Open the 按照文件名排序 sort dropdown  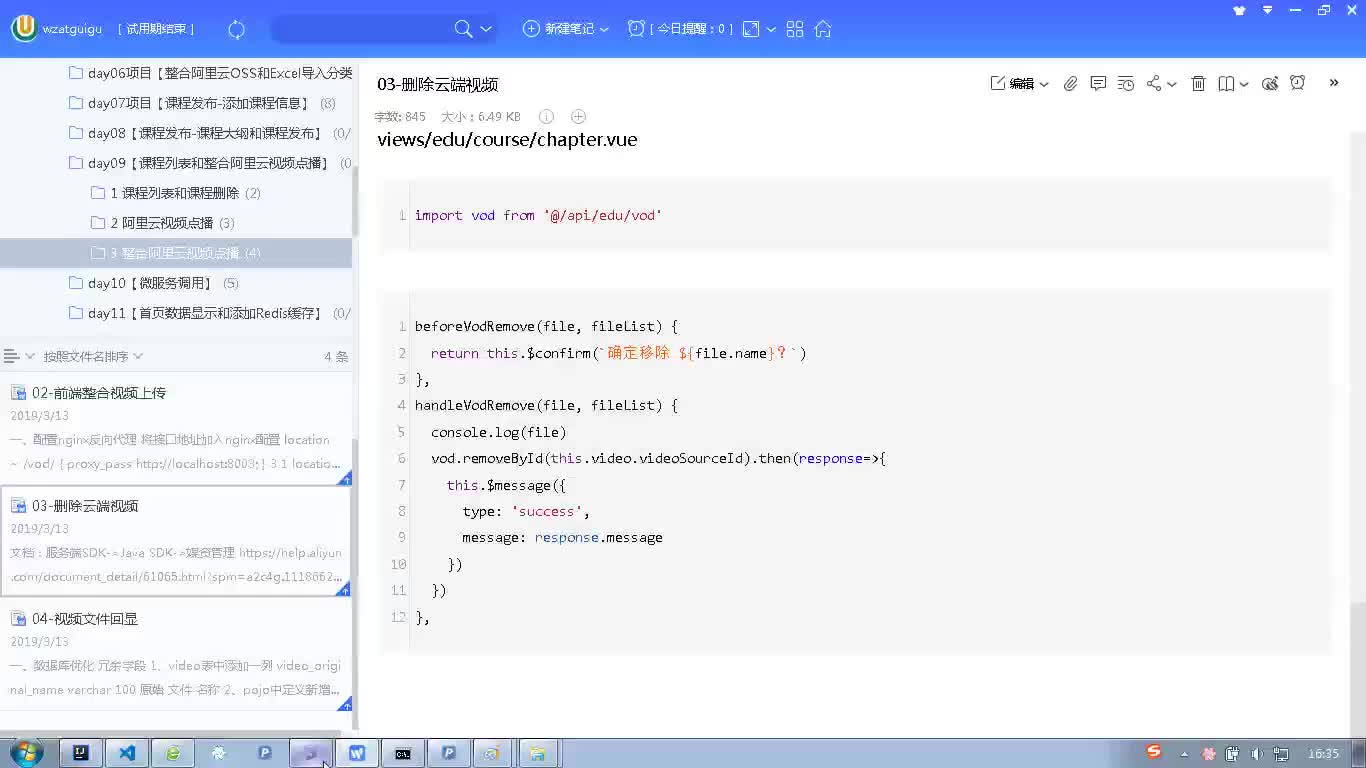pyautogui.click(x=93, y=356)
